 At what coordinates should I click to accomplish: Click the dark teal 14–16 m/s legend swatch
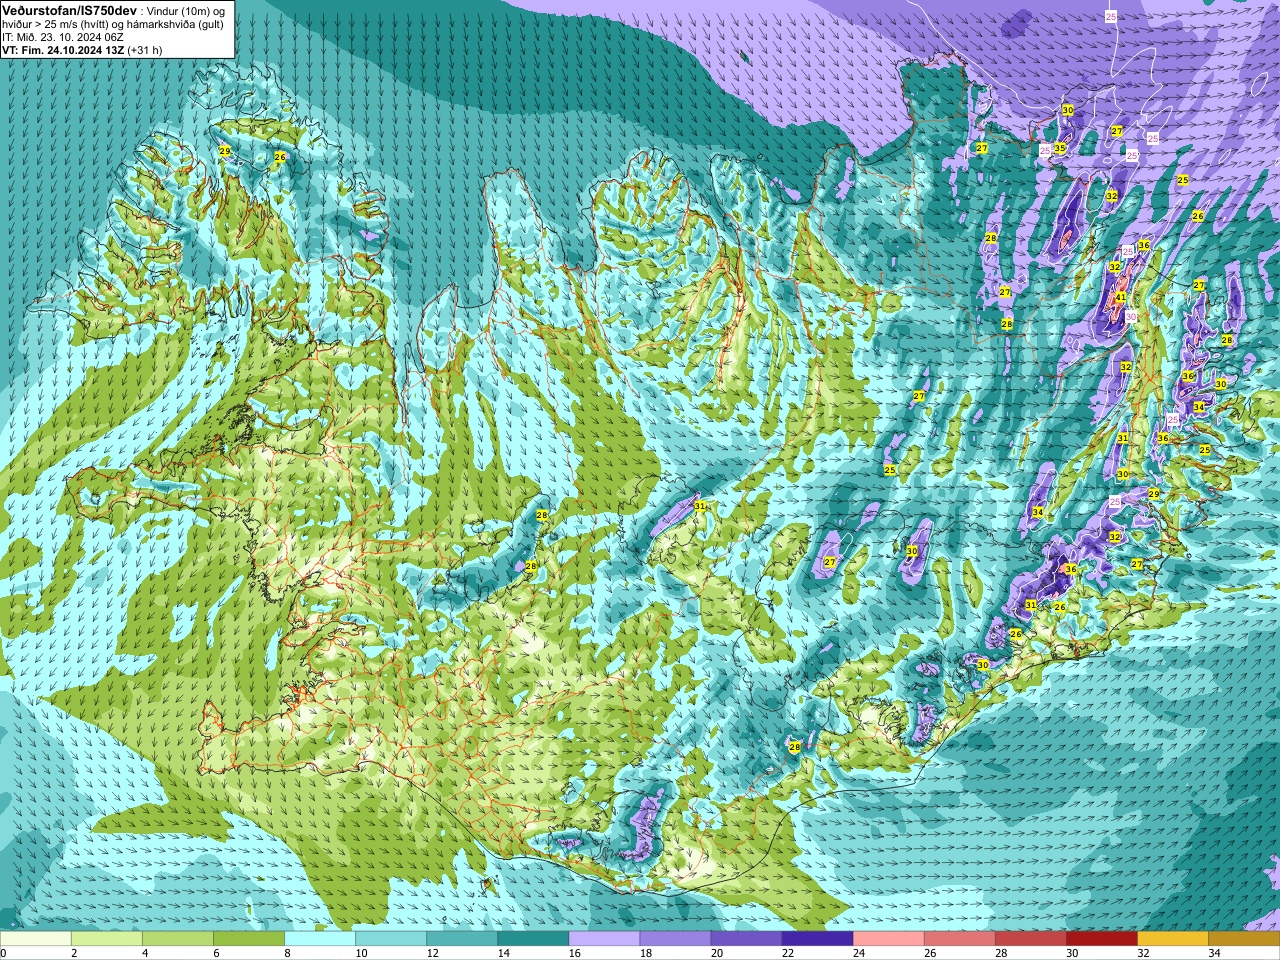coord(533,939)
